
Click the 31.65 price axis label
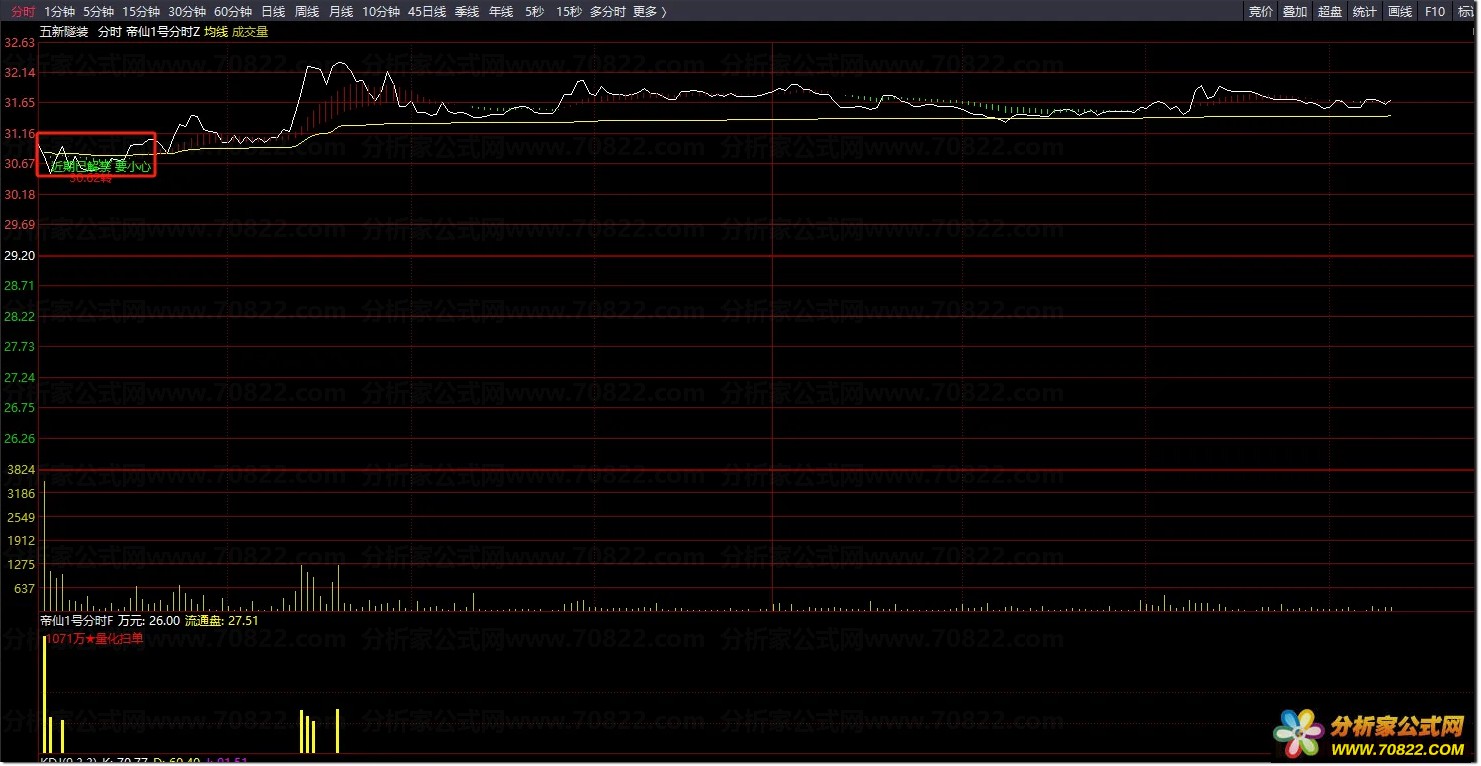click(20, 103)
